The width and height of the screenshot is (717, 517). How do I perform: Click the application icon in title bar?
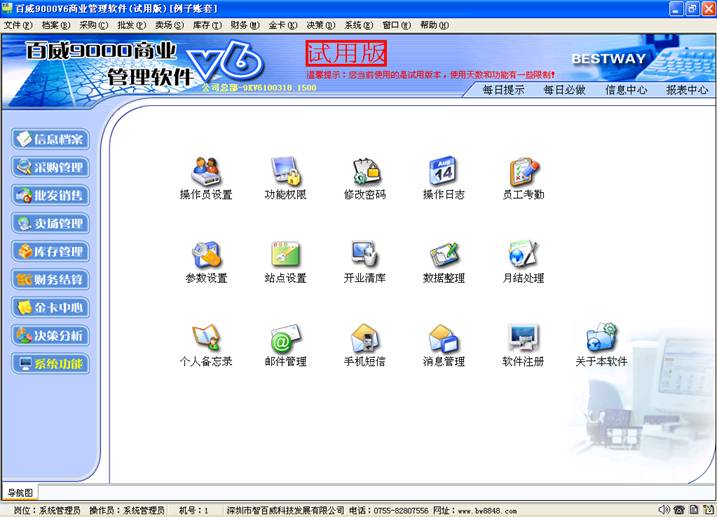[7, 8]
